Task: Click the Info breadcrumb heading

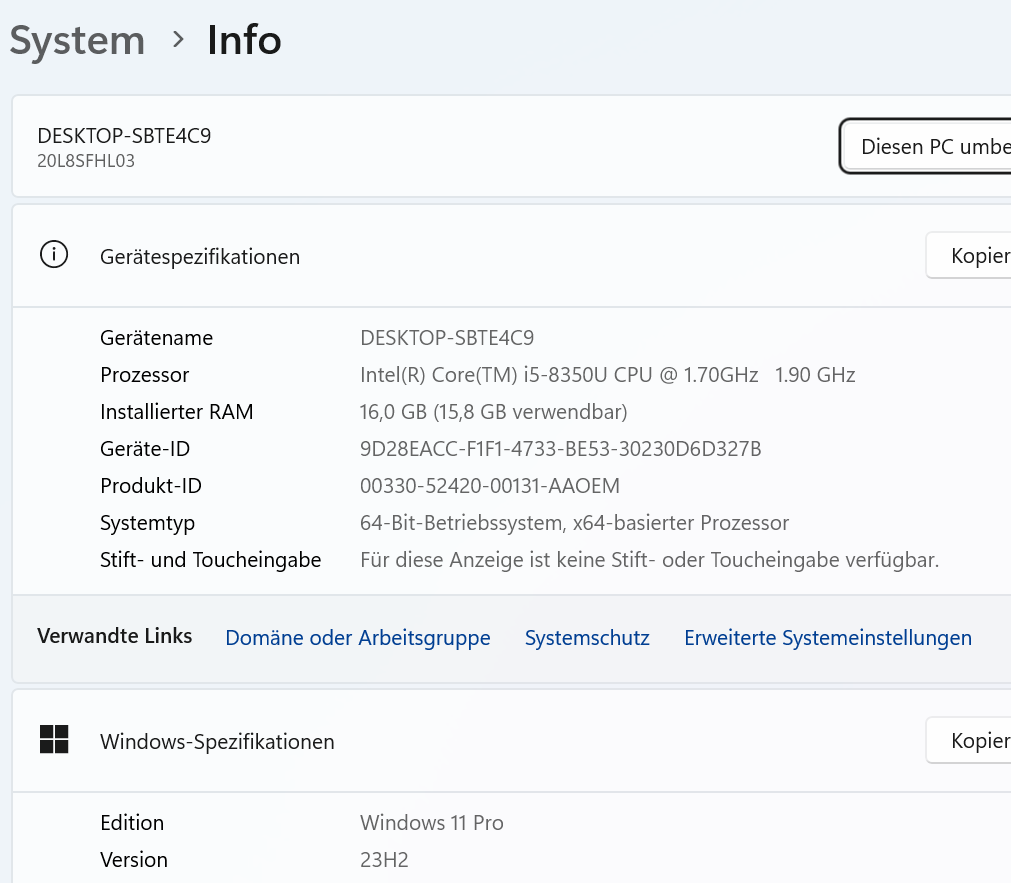Action: pyautogui.click(x=244, y=40)
